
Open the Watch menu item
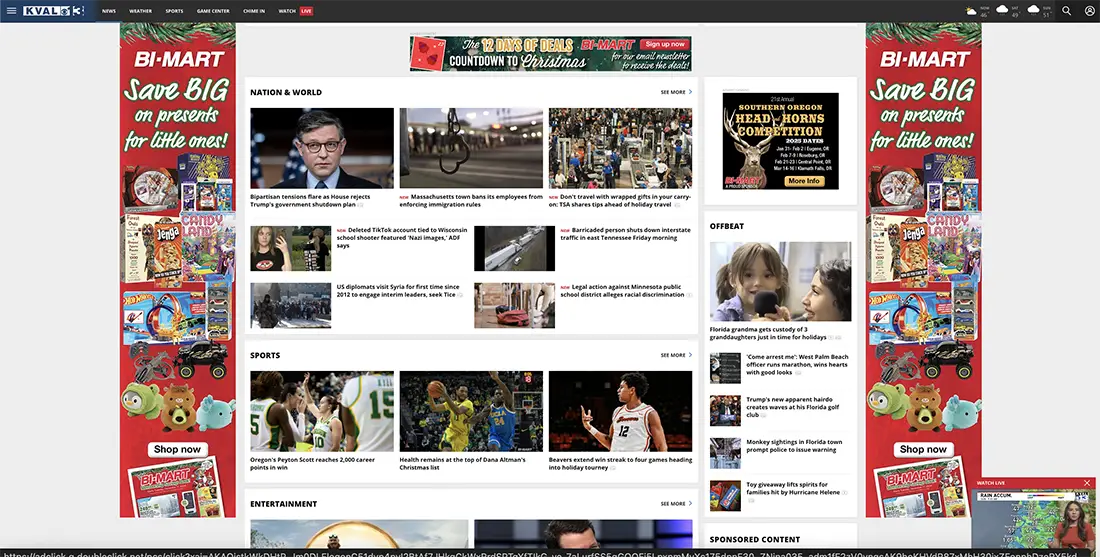[287, 11]
